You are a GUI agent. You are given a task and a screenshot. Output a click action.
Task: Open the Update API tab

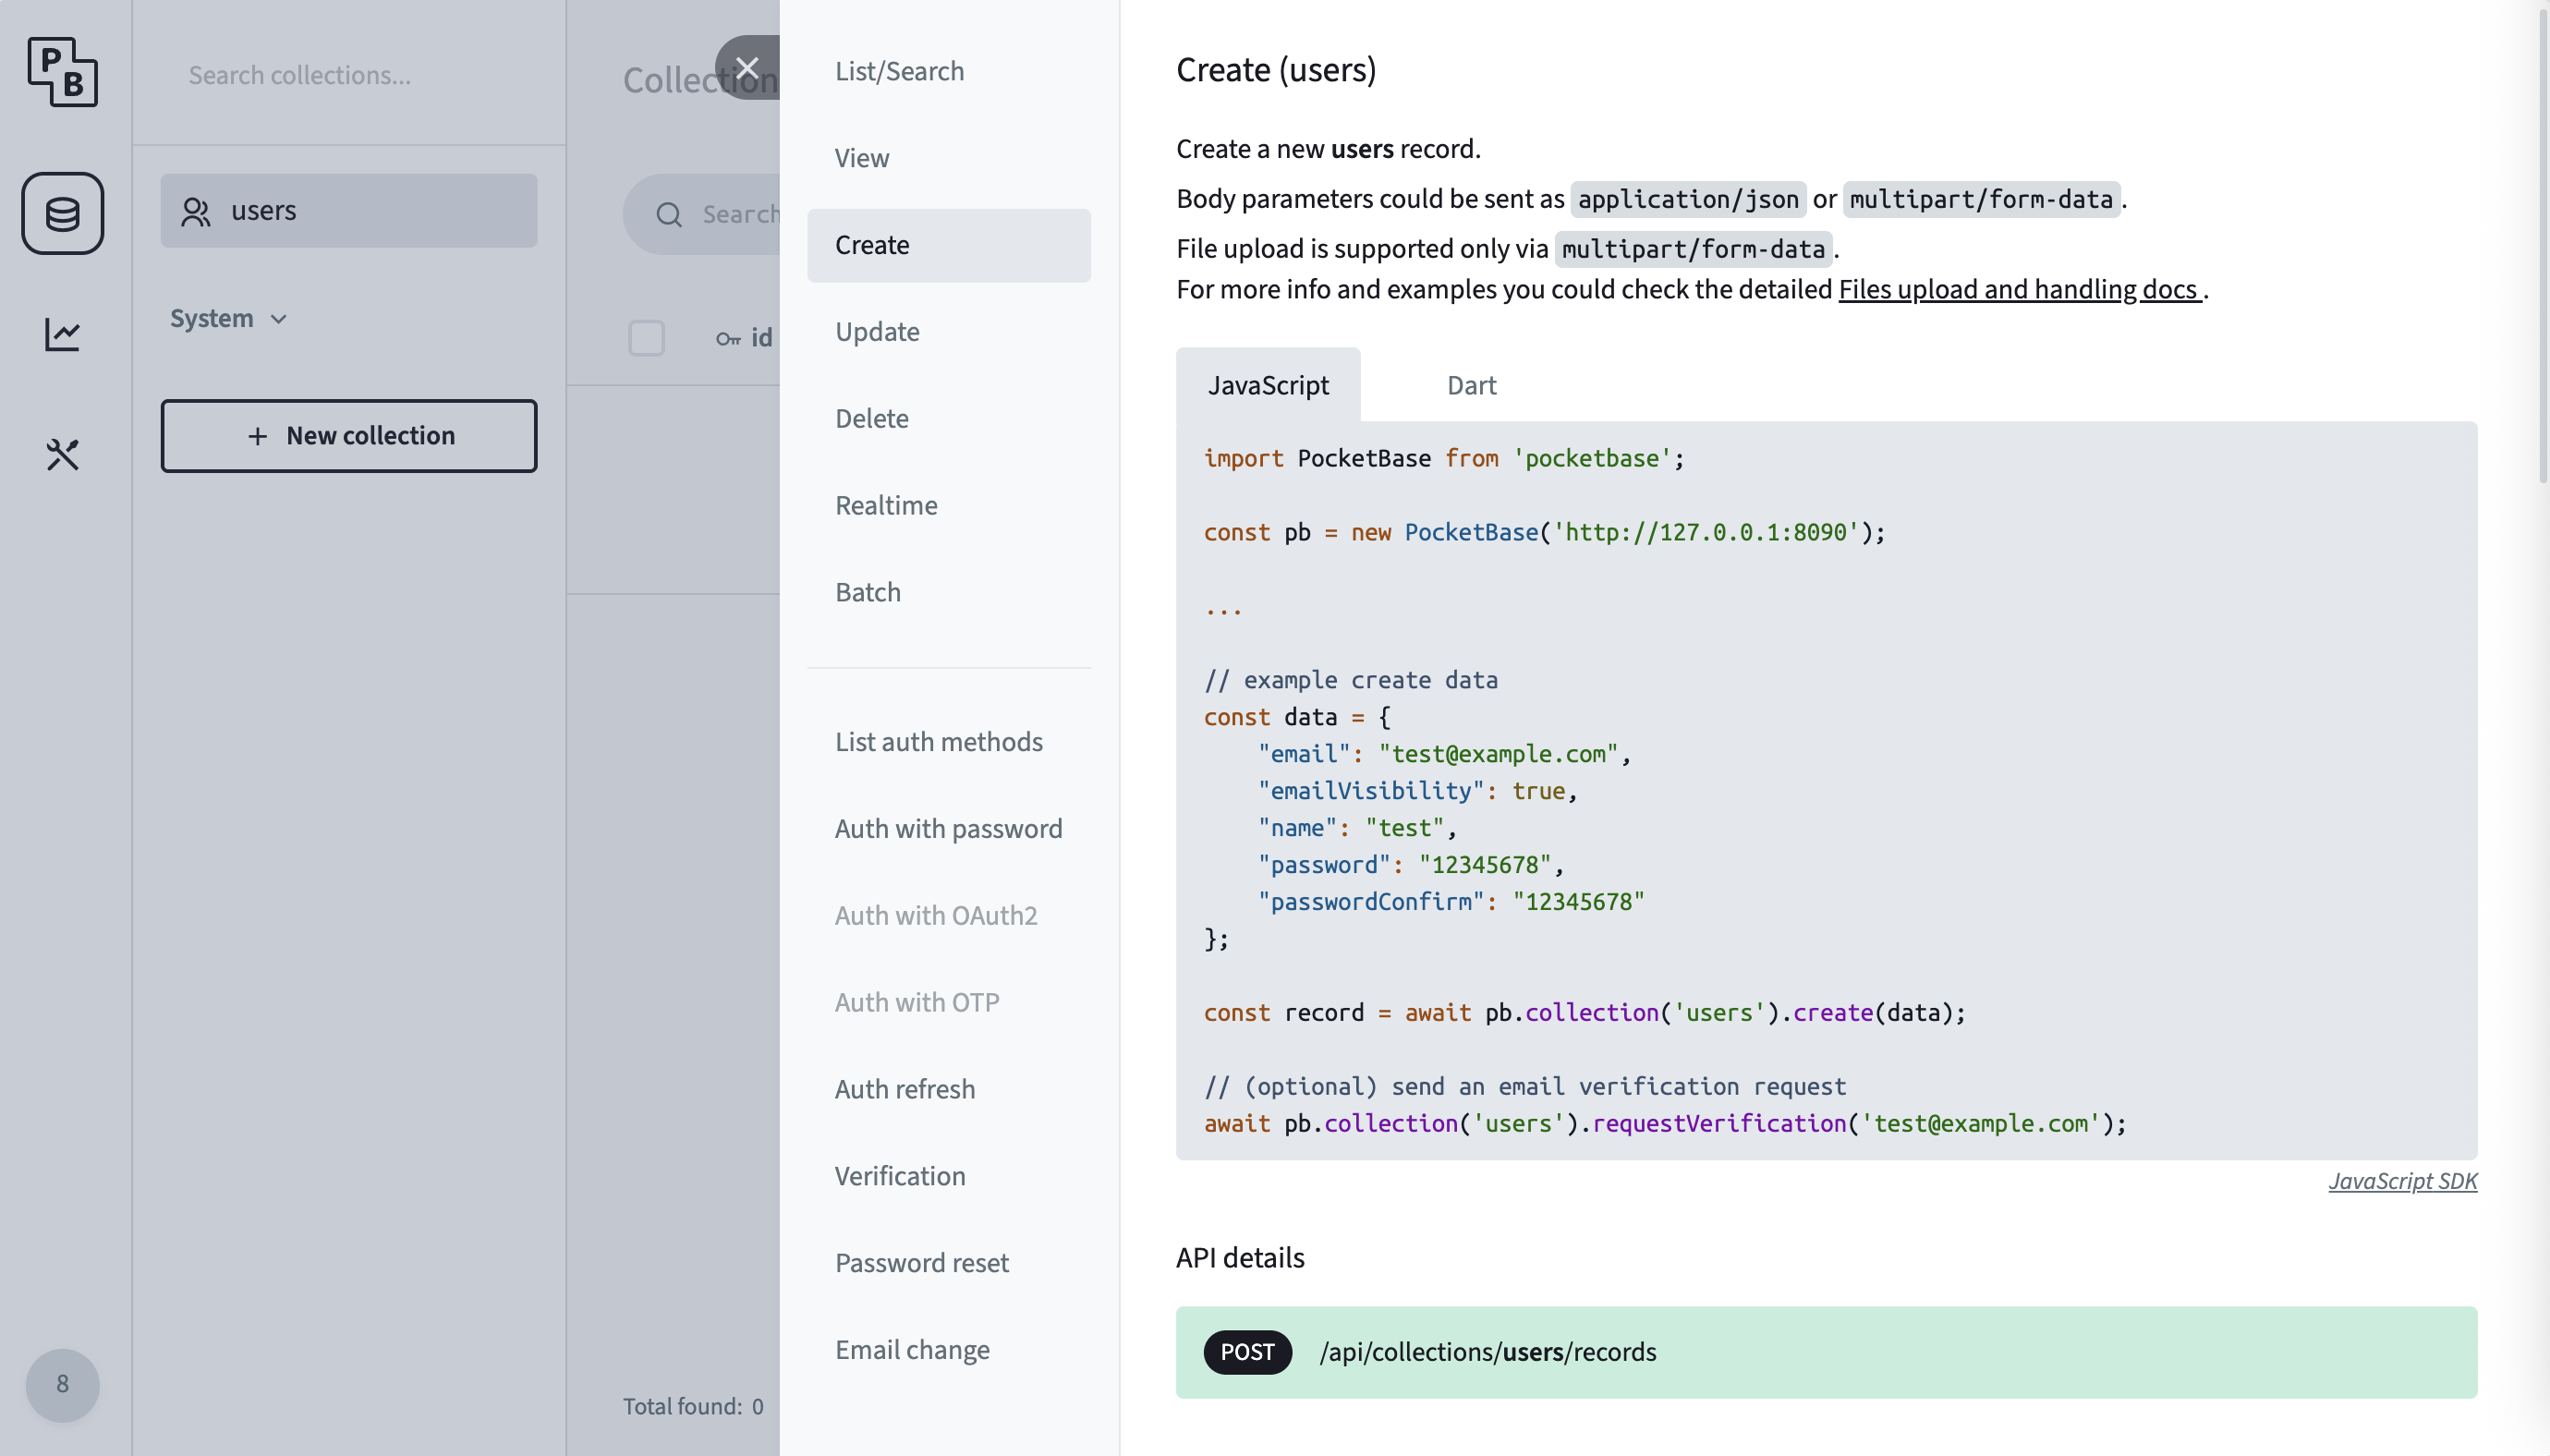(948, 332)
